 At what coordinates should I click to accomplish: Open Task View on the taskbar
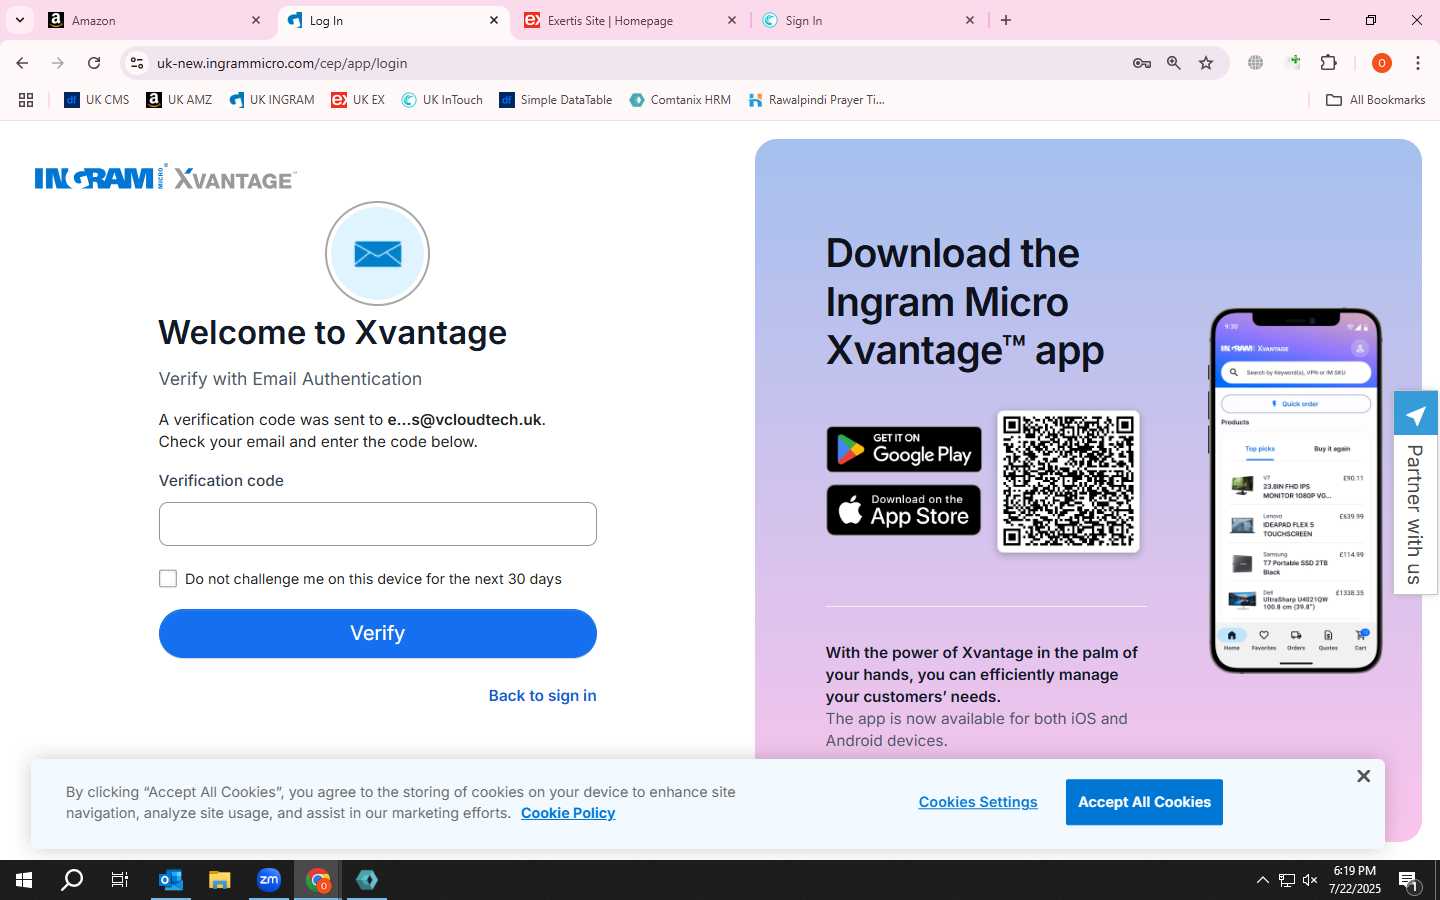coord(120,880)
